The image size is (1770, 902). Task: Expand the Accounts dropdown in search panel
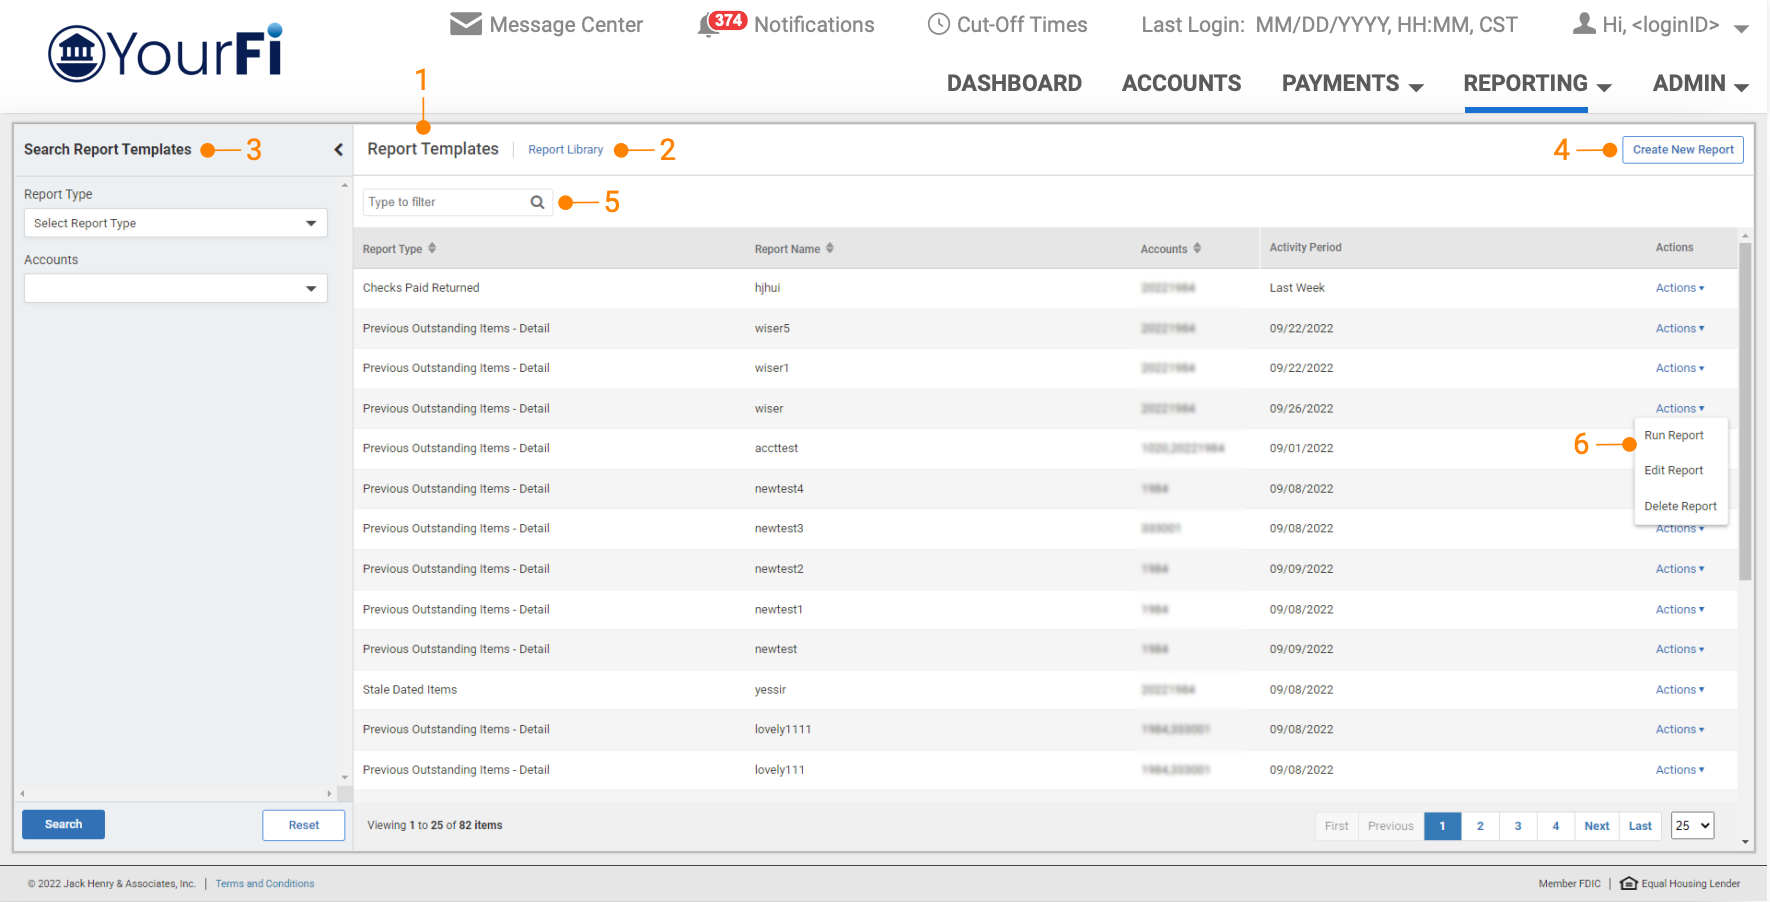[175, 289]
